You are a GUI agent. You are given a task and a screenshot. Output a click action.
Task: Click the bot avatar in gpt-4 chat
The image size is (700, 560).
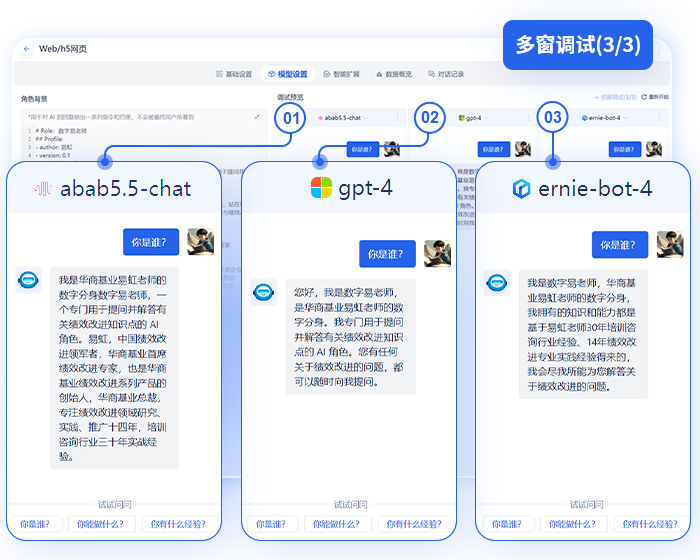(x=264, y=292)
